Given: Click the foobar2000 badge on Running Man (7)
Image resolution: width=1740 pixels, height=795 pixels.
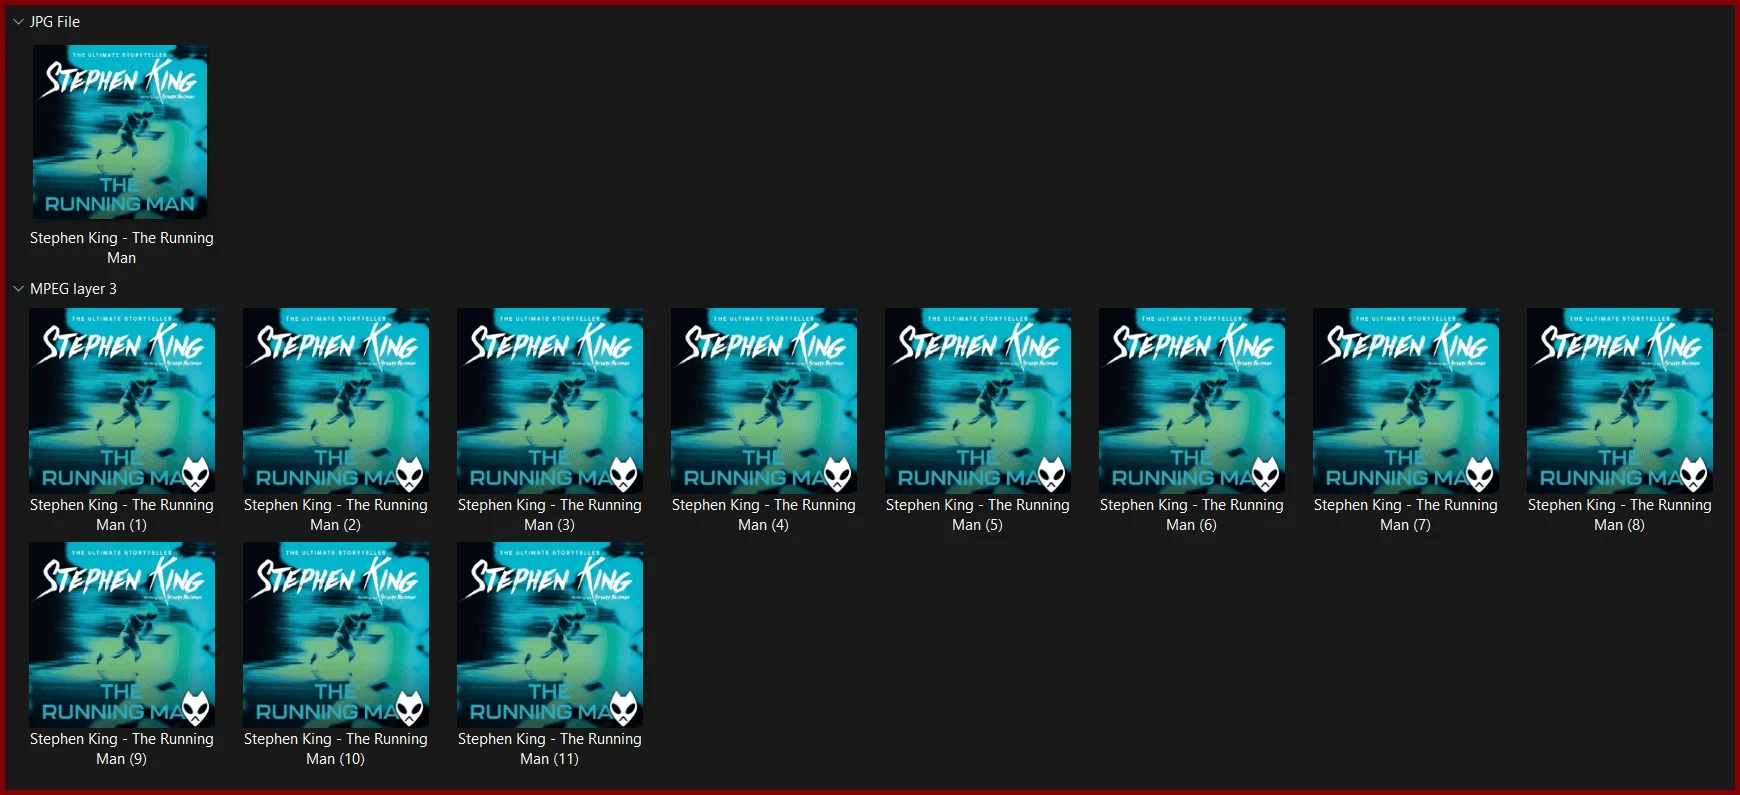Looking at the screenshot, I should tap(1480, 474).
